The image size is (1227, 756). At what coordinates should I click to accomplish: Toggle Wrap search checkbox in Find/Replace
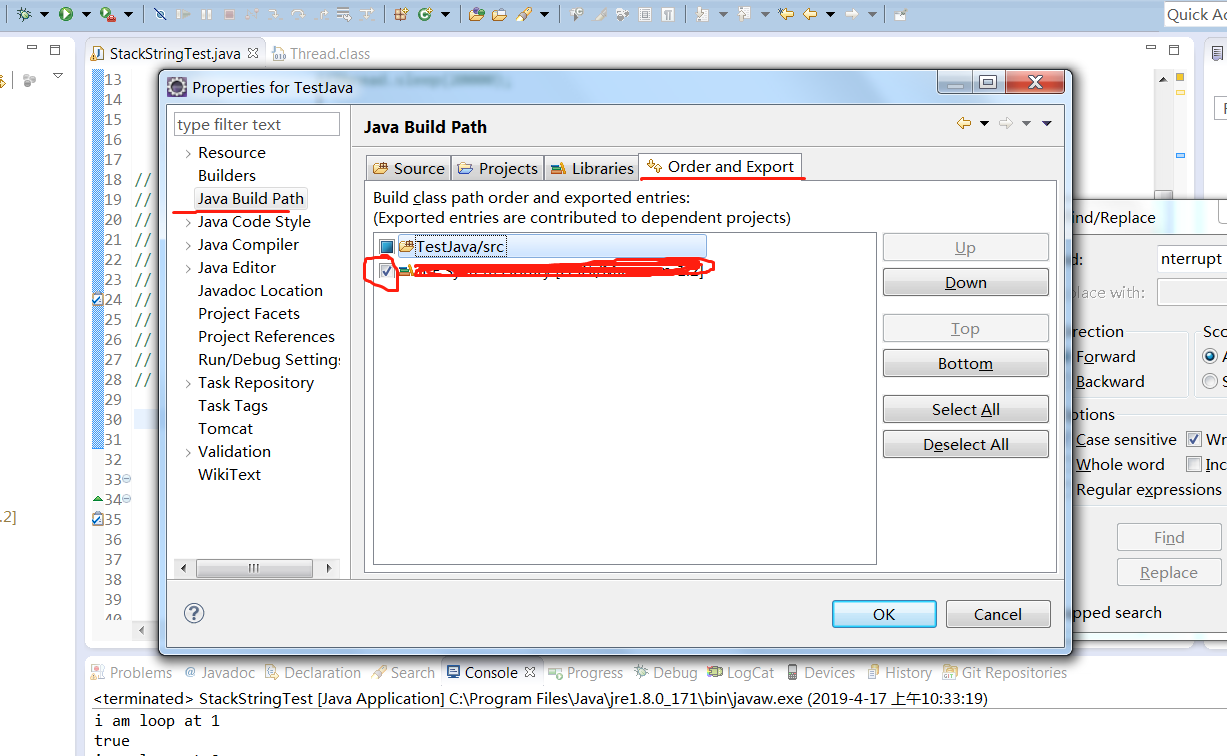coord(1194,439)
